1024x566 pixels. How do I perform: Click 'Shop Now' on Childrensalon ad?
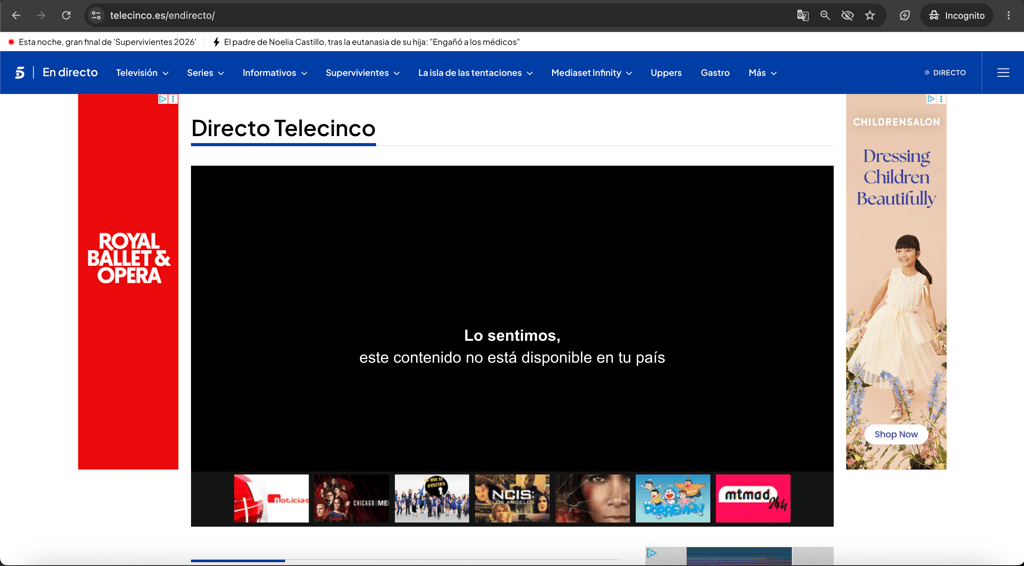(896, 434)
